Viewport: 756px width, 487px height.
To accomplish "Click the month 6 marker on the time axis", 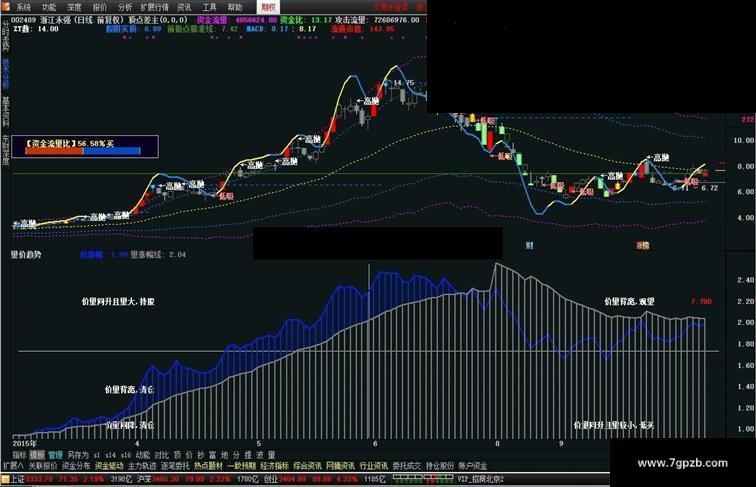I will pyautogui.click(x=375, y=443).
